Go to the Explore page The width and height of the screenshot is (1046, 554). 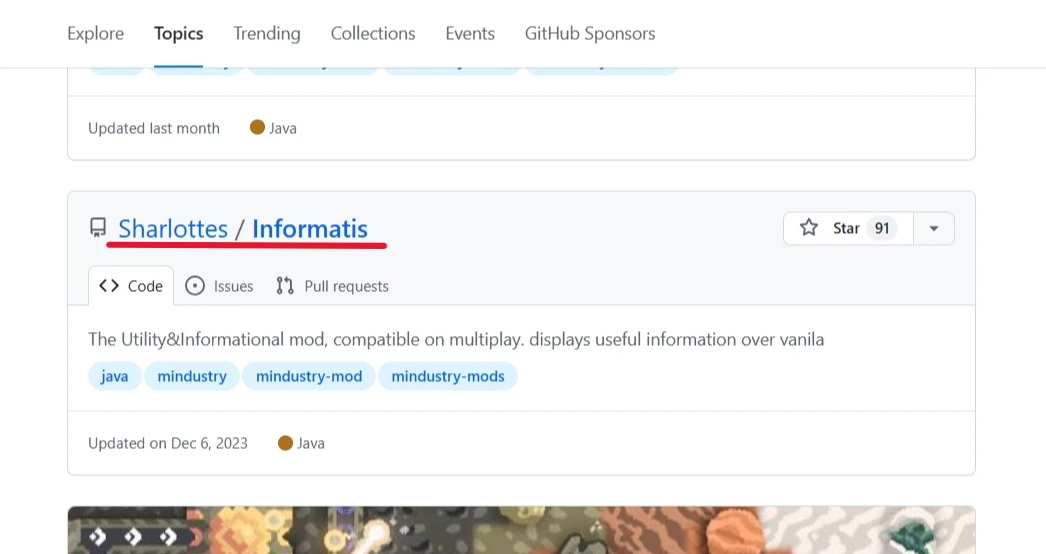pyautogui.click(x=96, y=33)
